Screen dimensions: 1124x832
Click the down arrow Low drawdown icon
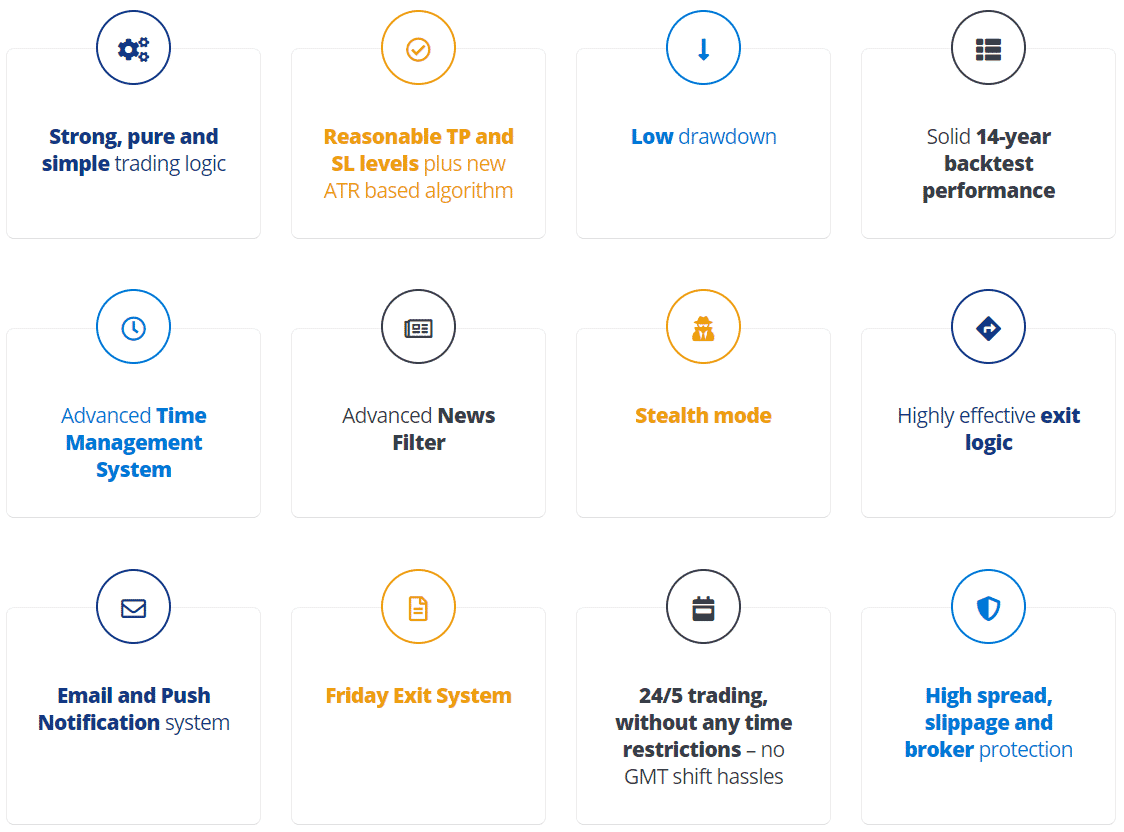(703, 48)
